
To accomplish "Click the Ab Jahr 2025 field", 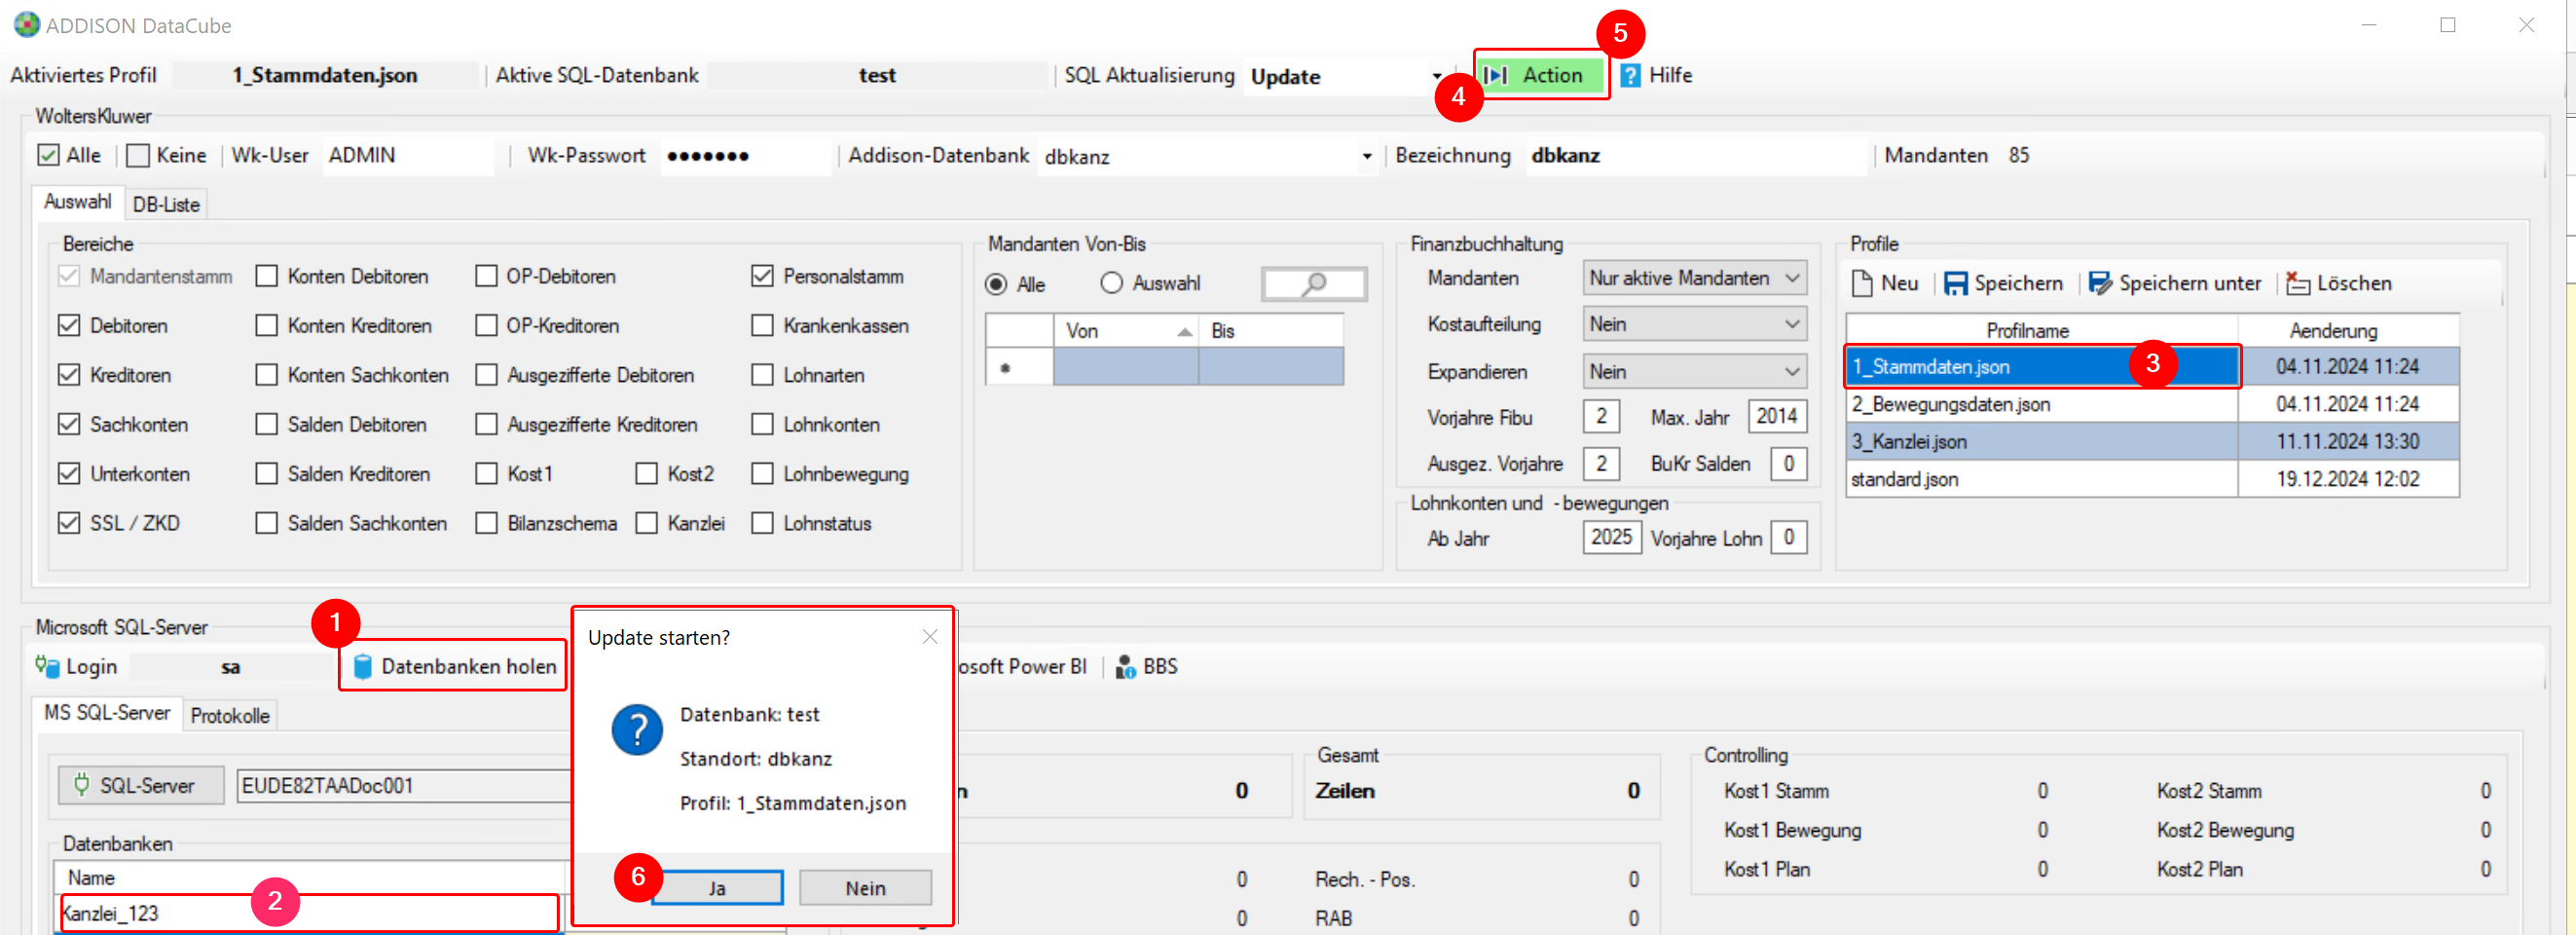I will [1611, 538].
